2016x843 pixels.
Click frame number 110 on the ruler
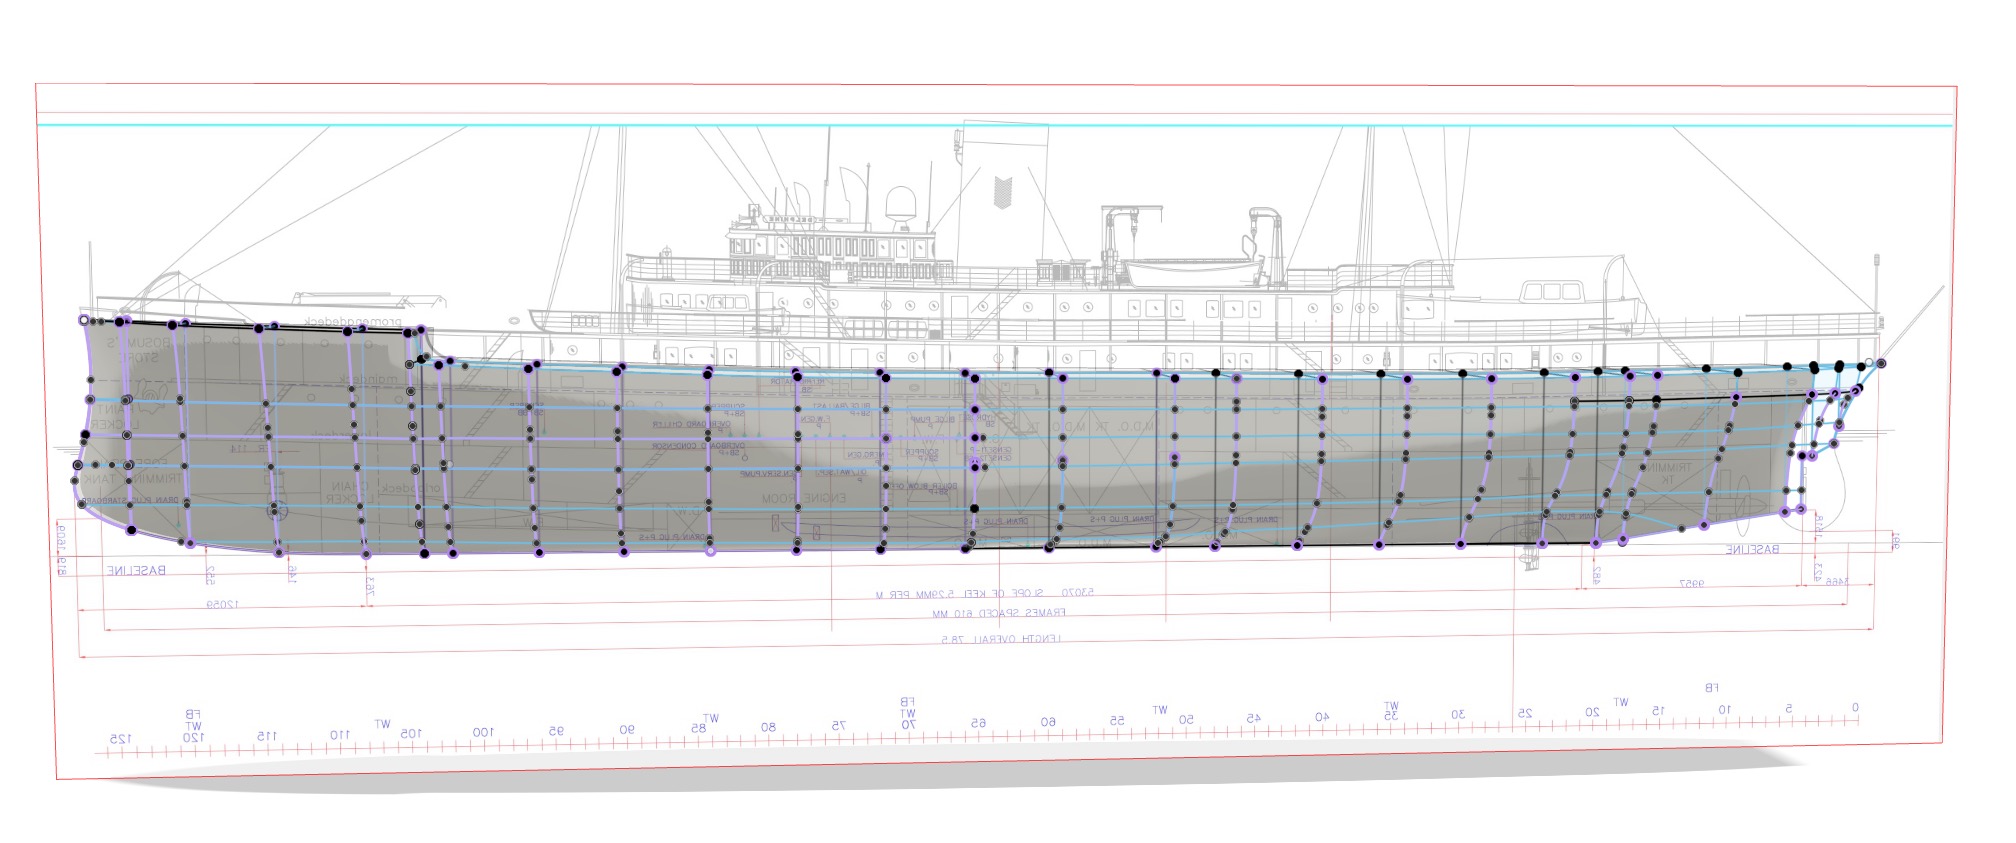coord(340,735)
